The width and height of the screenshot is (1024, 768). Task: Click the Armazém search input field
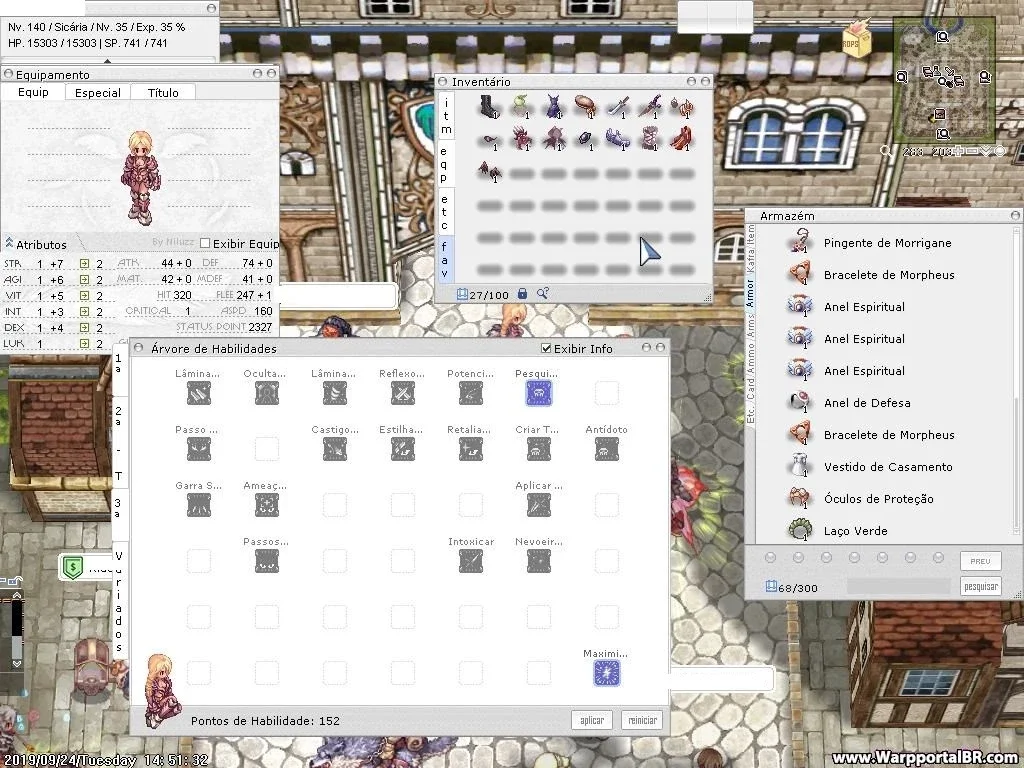coord(899,586)
